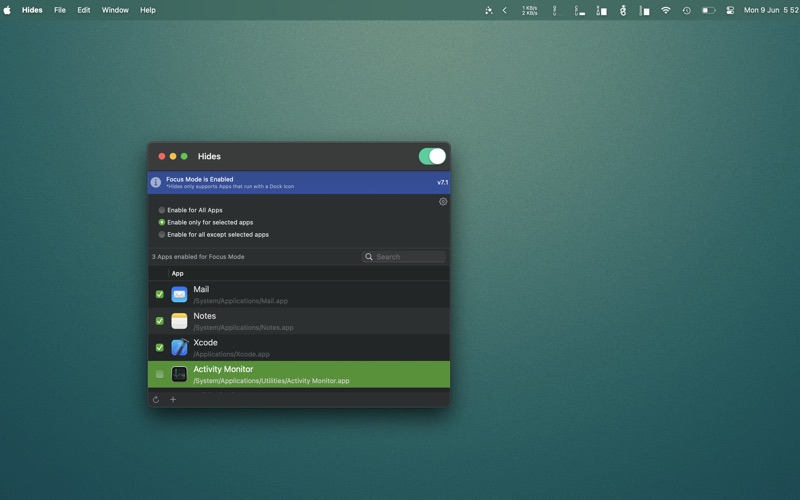Click the info icon in Focus Mode banner
The width and height of the screenshot is (800, 500).
click(x=156, y=182)
